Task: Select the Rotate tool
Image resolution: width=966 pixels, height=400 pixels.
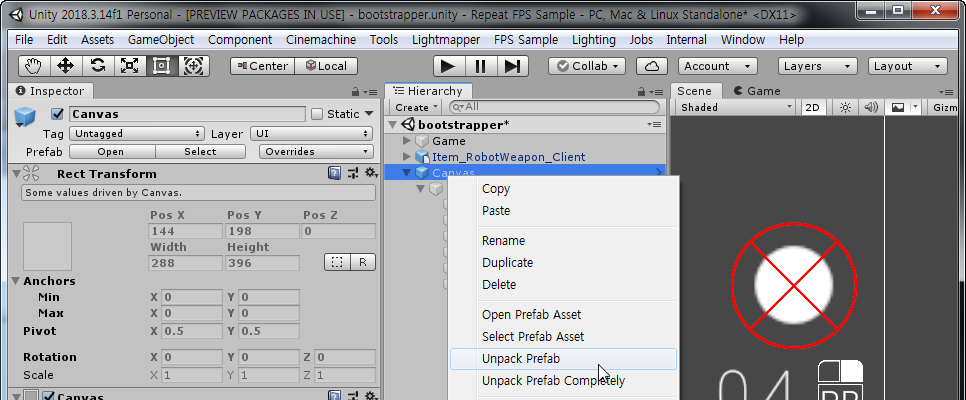Action: click(98, 66)
